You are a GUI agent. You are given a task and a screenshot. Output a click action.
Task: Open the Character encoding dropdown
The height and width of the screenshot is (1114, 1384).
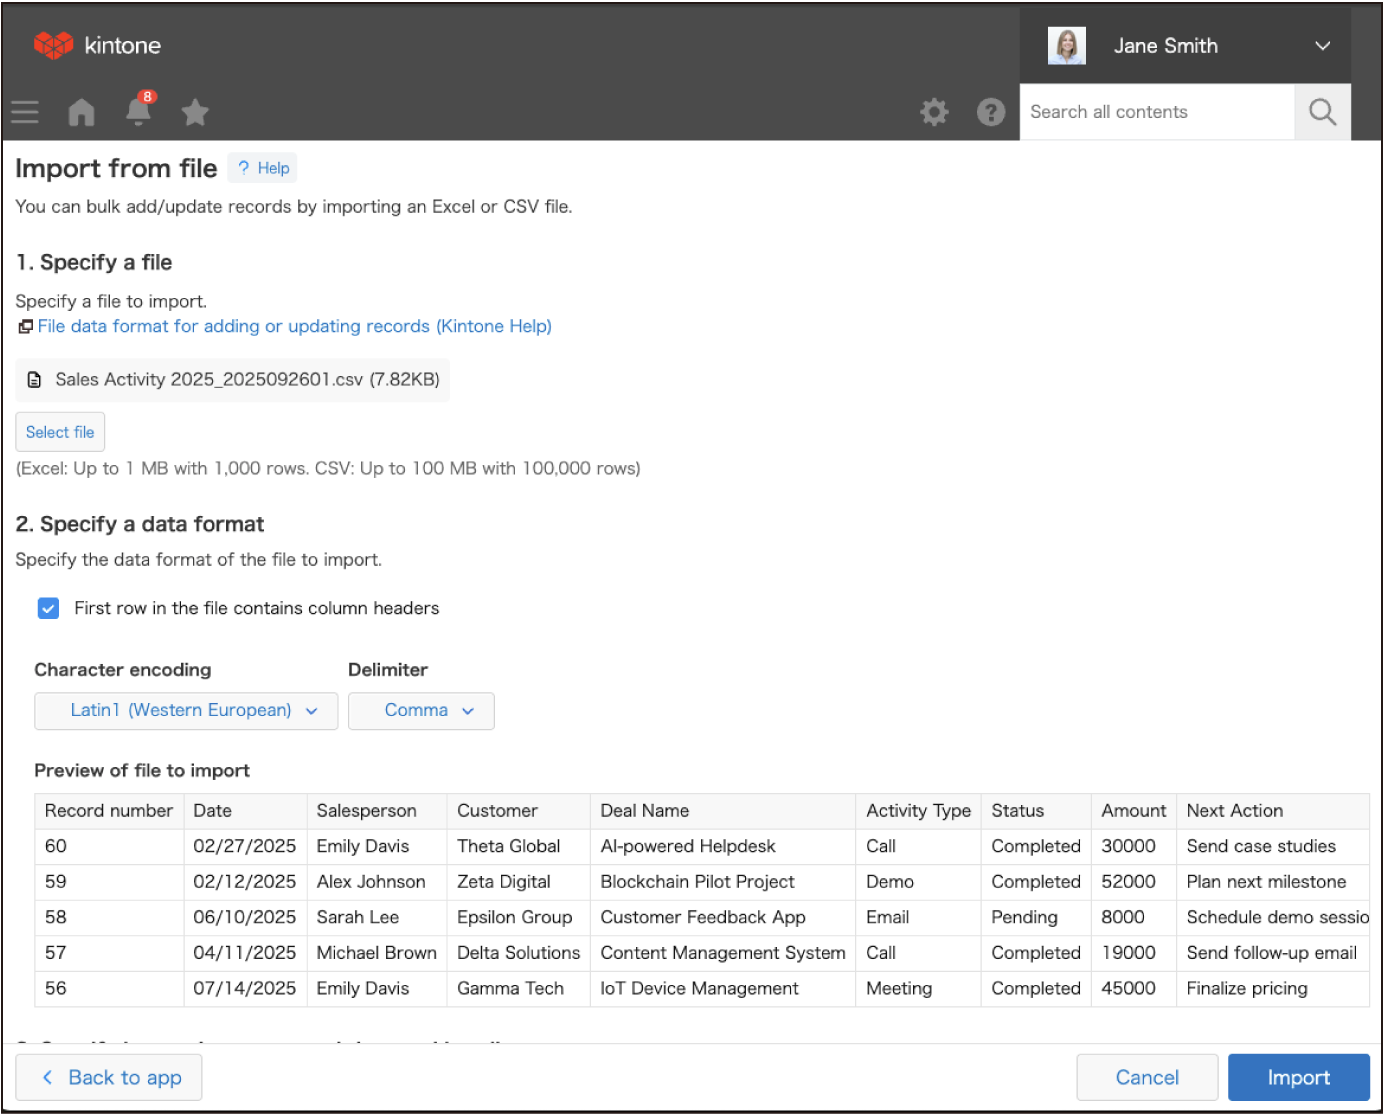click(x=186, y=711)
